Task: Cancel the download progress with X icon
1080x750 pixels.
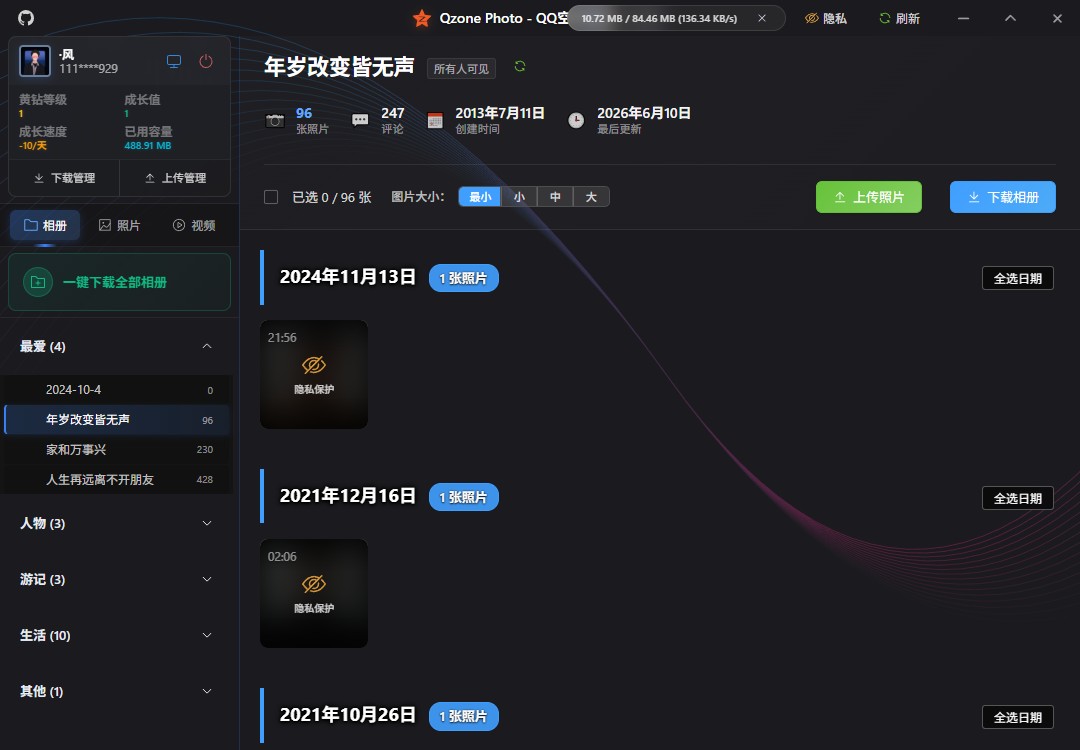Action: tap(762, 19)
